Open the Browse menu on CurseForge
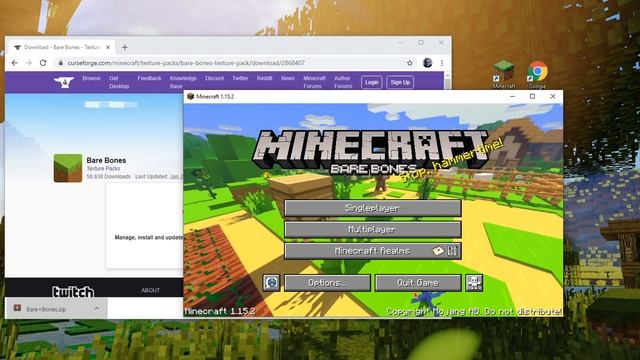640x360 pixels. (x=91, y=78)
